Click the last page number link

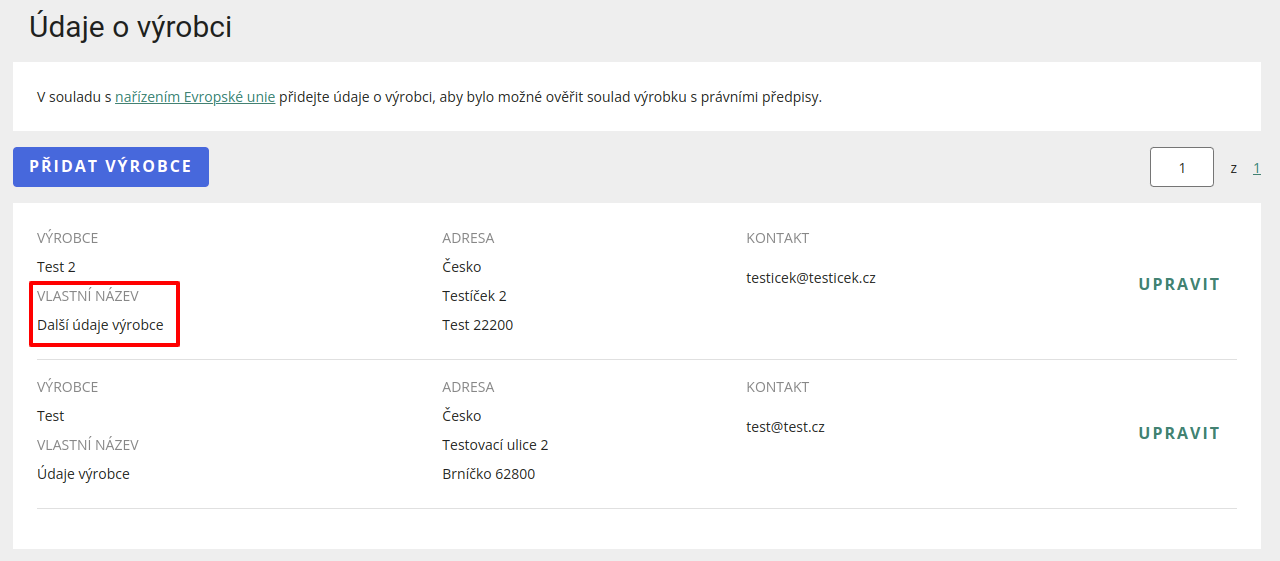coord(1256,168)
